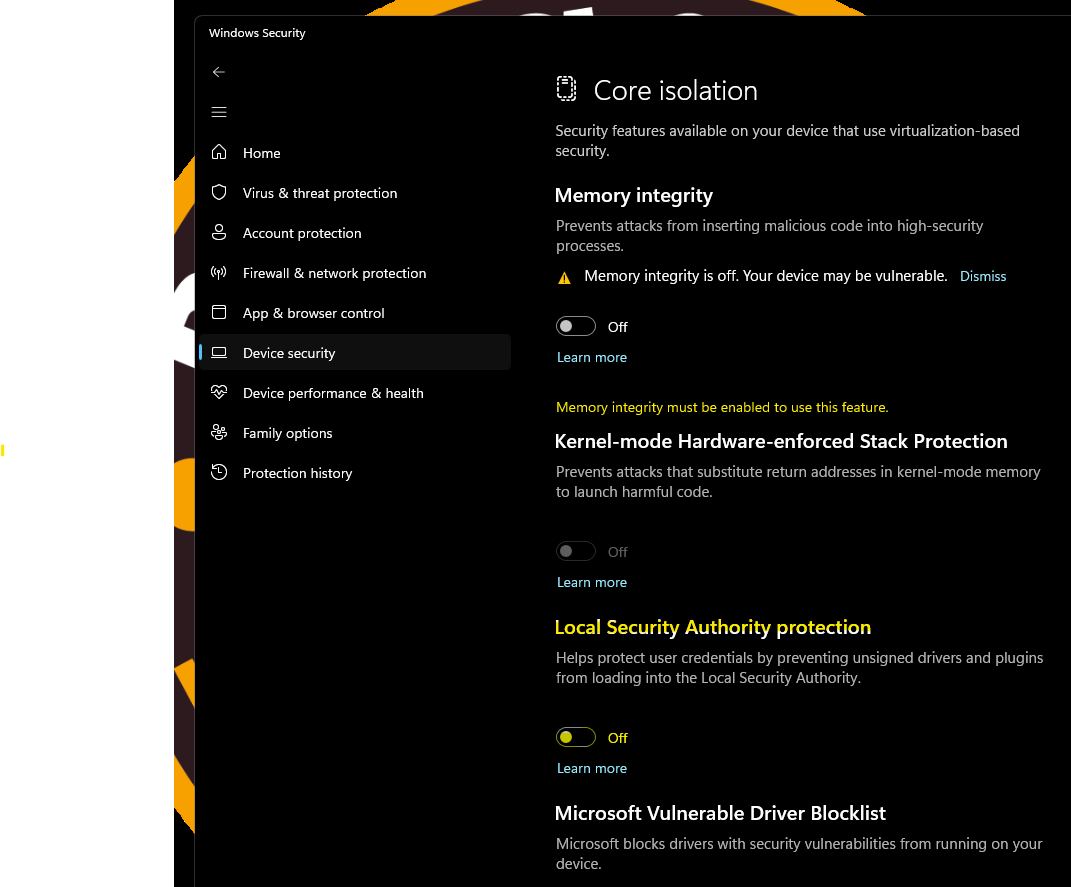This screenshot has height=887, width=1071.
Task: Click Local Security Authority protection heading
Action: pyautogui.click(x=712, y=628)
